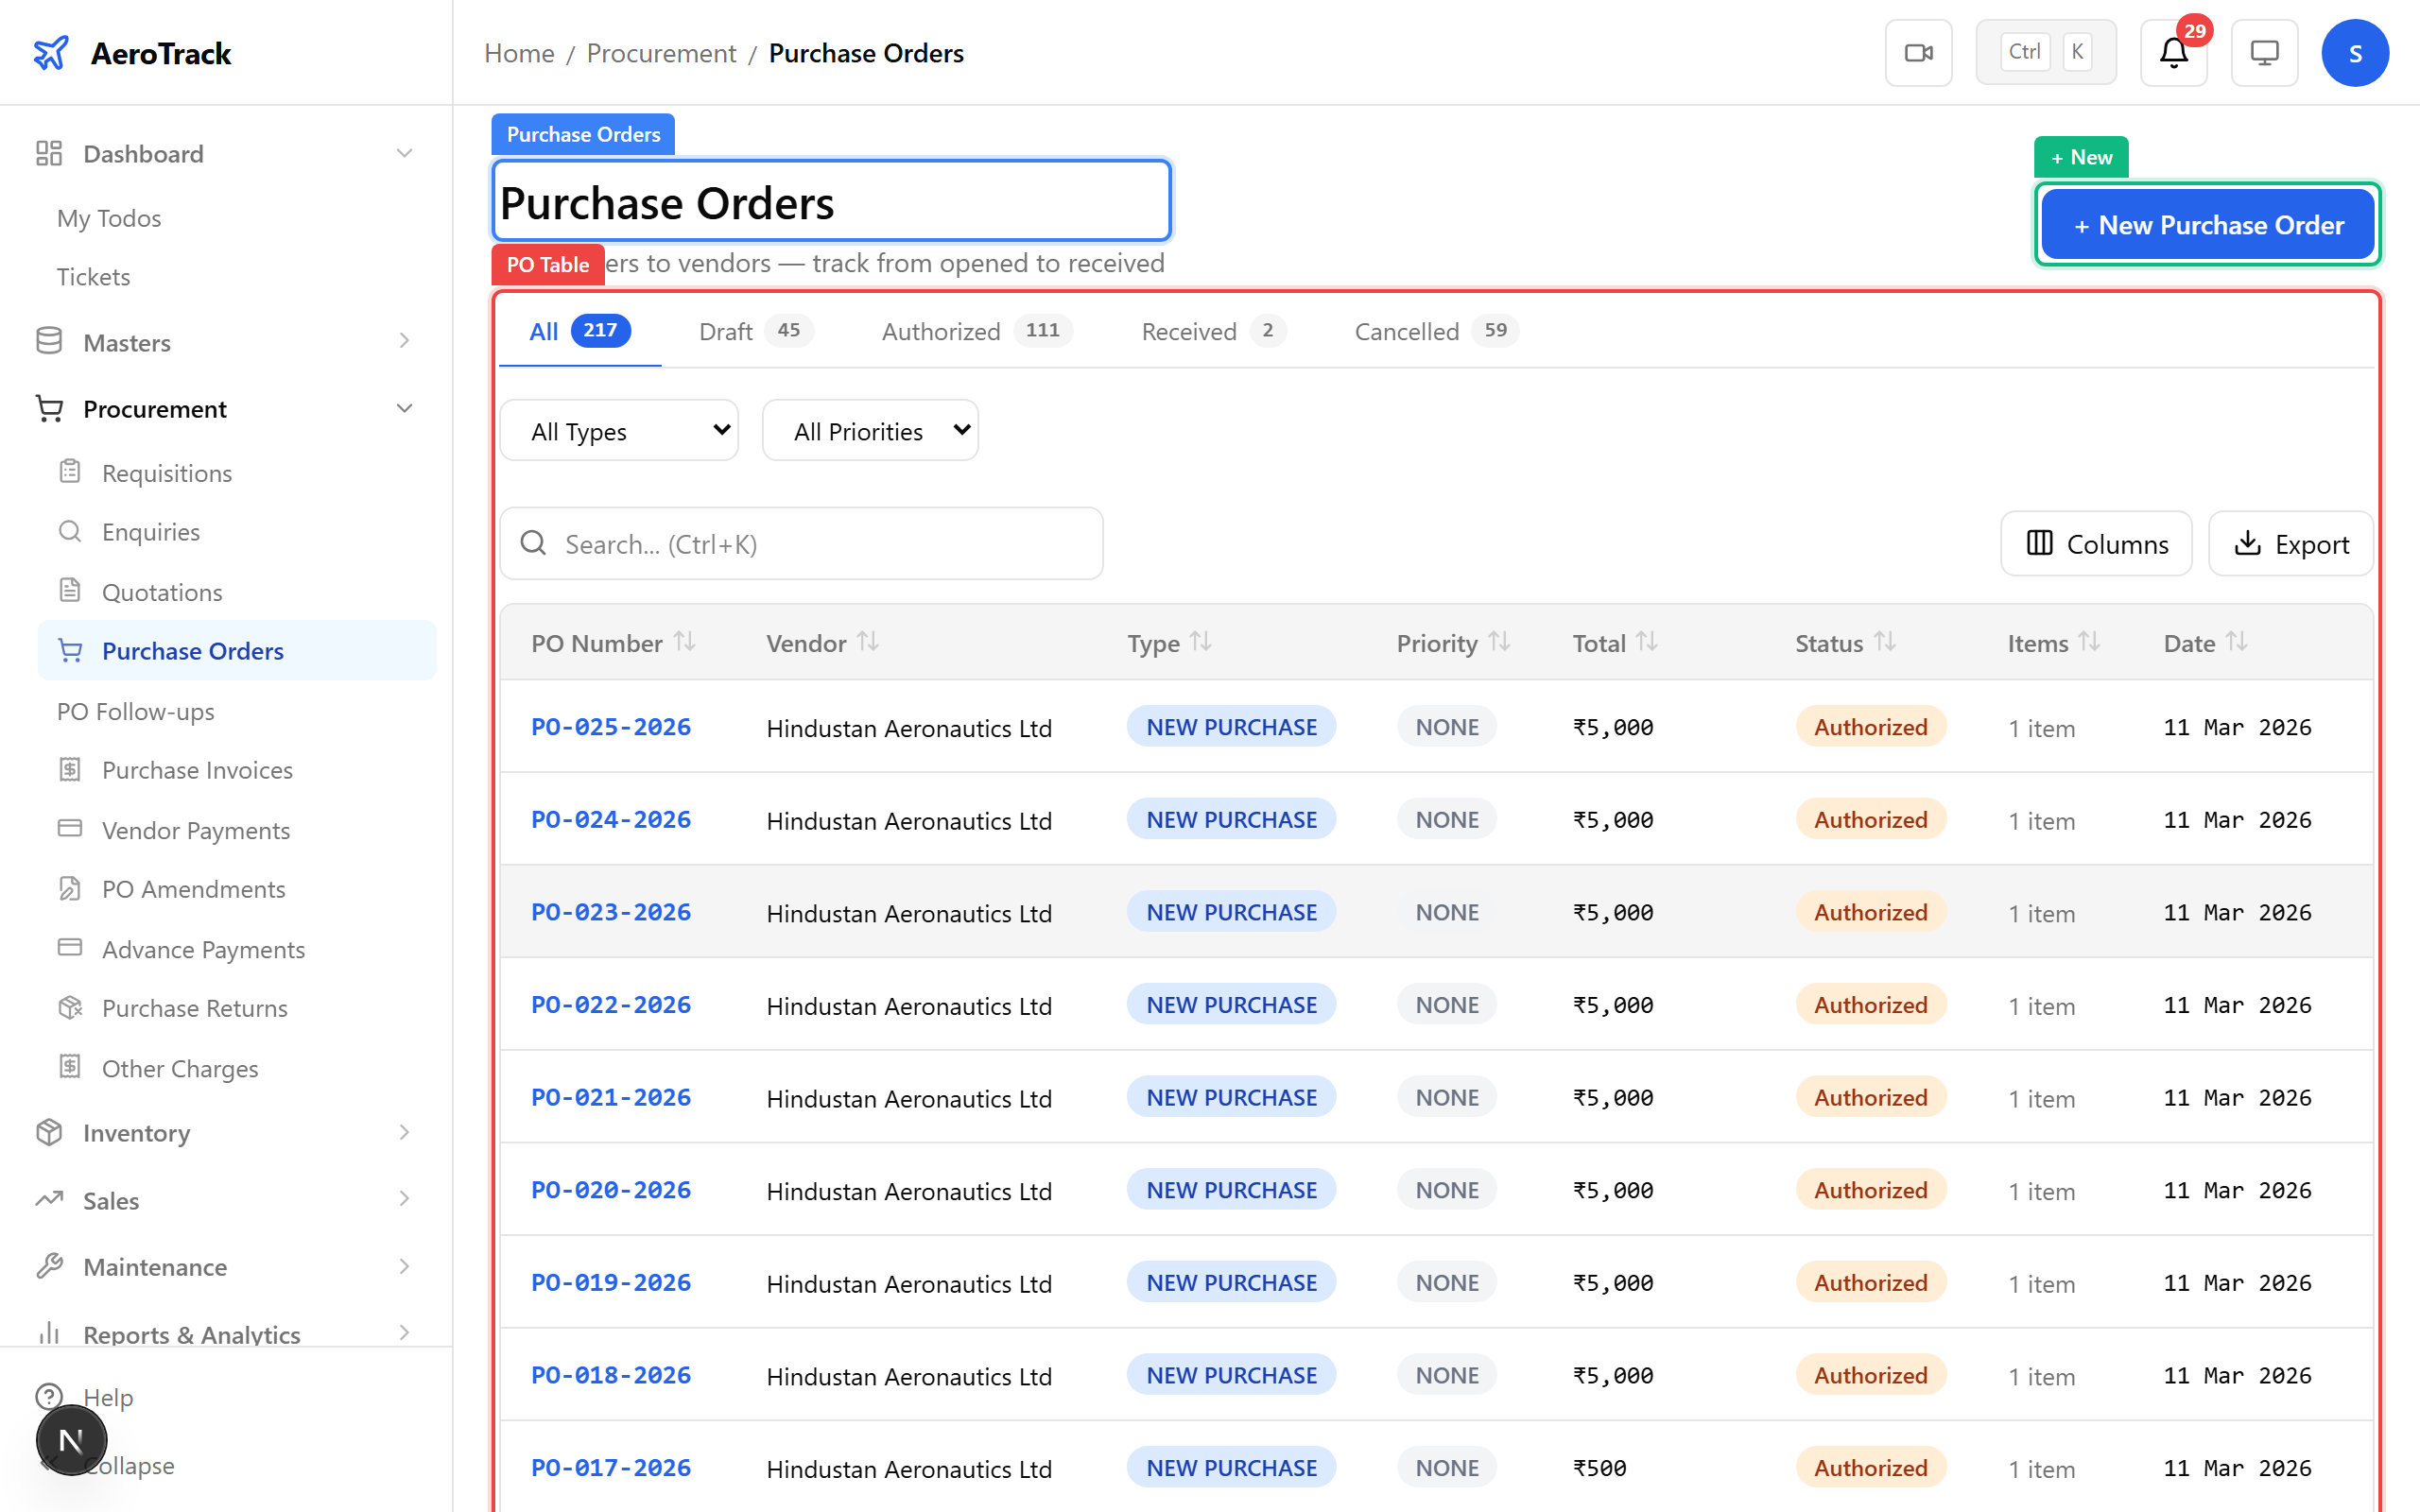Open notifications bell showing 29 alerts
The width and height of the screenshot is (2420, 1512).
point(2172,54)
